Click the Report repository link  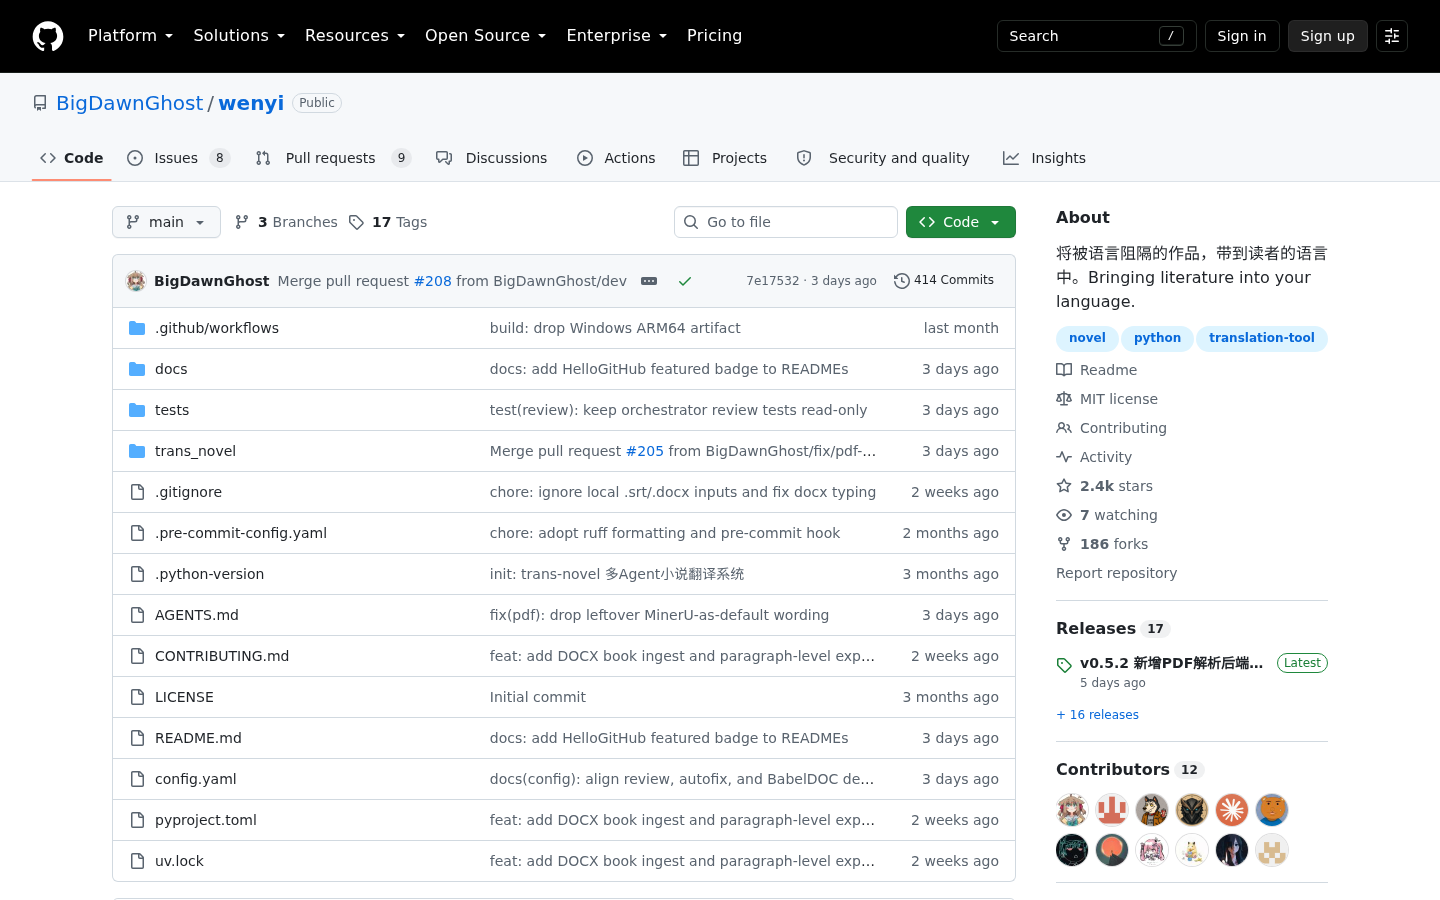(x=1116, y=573)
